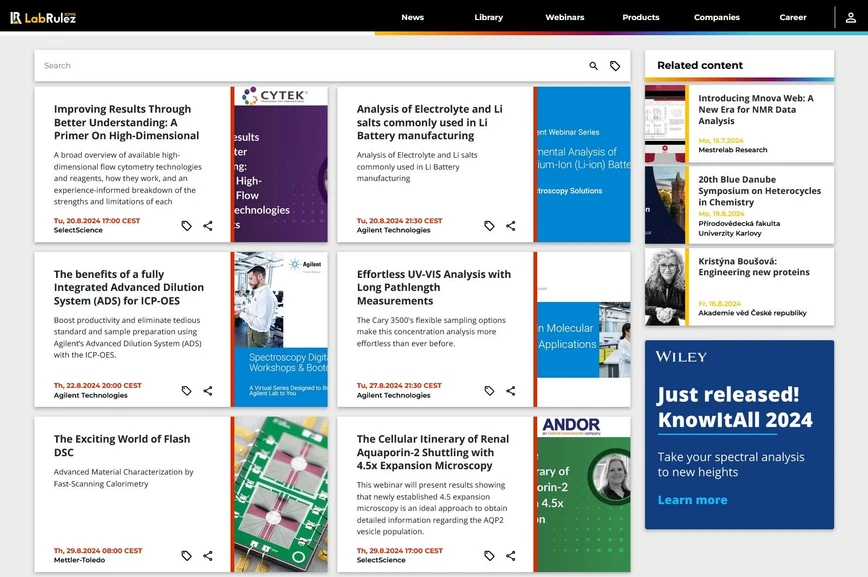
Task: Click the Agilent Spectroscopy Digital Workshops thumbnail
Action: (281, 329)
